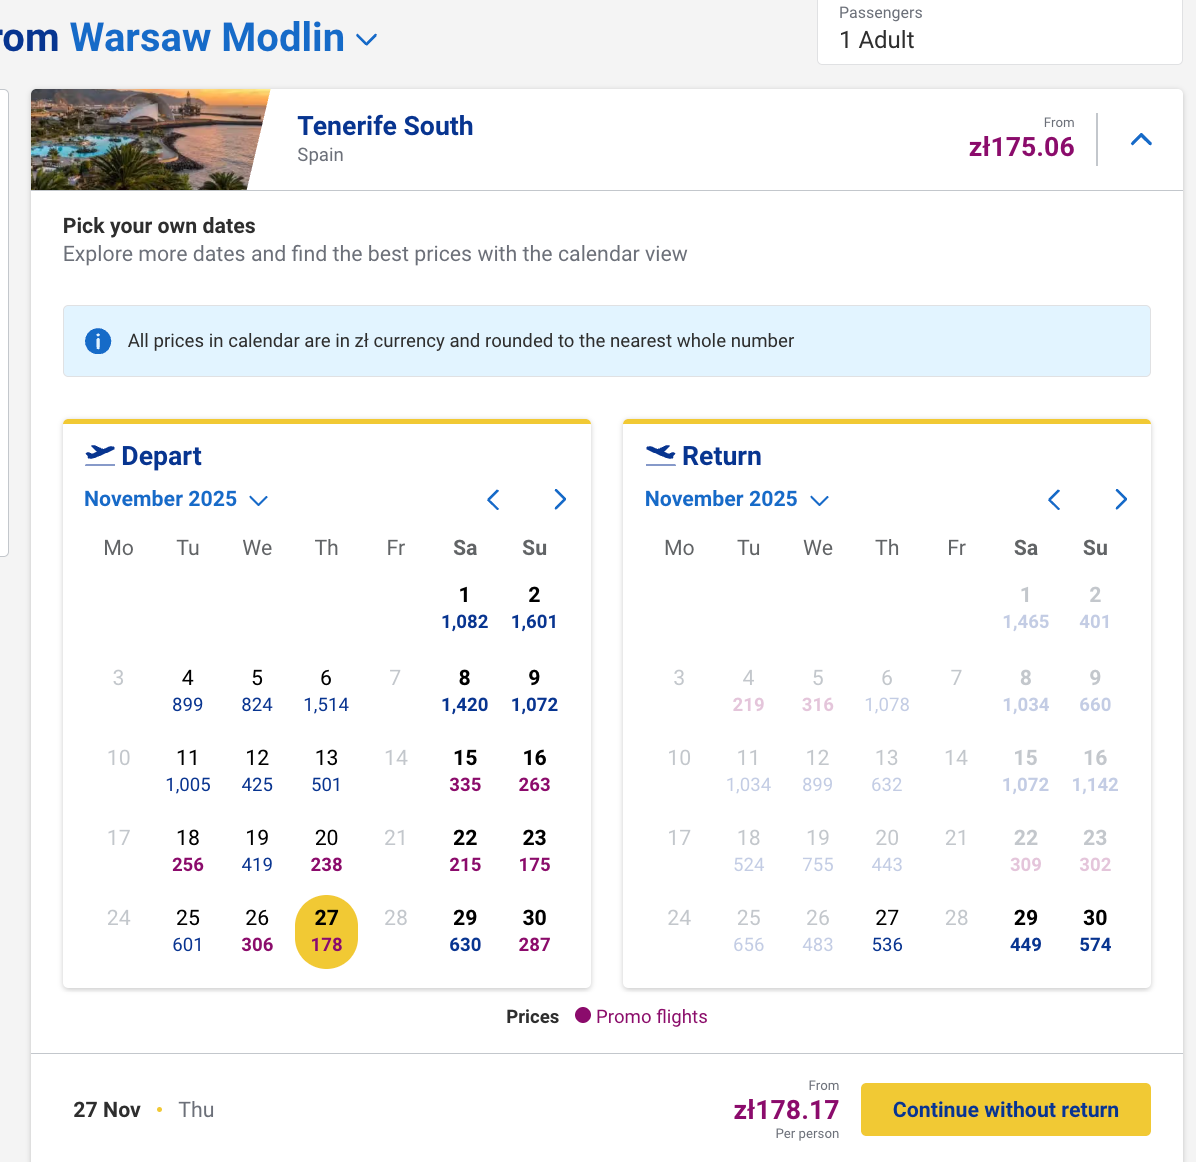1196x1162 pixels.
Task: Select depart date 23 priced at 175
Action: pos(534,851)
